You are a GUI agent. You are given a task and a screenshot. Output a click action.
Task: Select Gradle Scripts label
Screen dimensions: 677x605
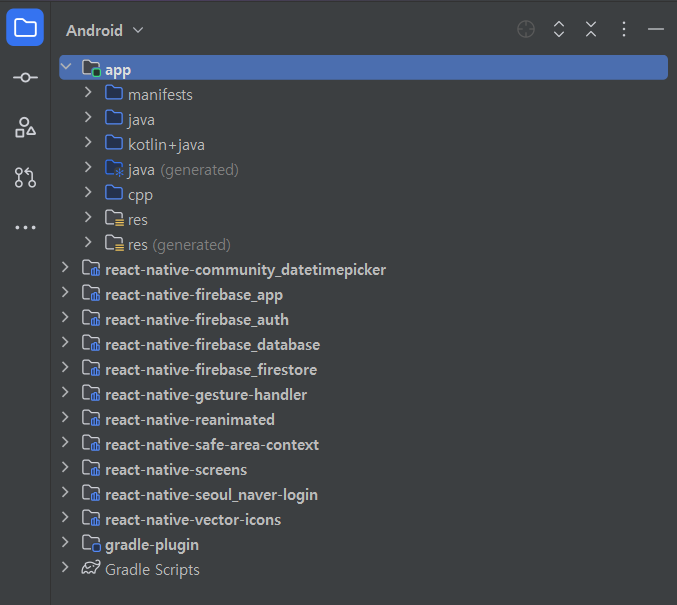tap(152, 570)
